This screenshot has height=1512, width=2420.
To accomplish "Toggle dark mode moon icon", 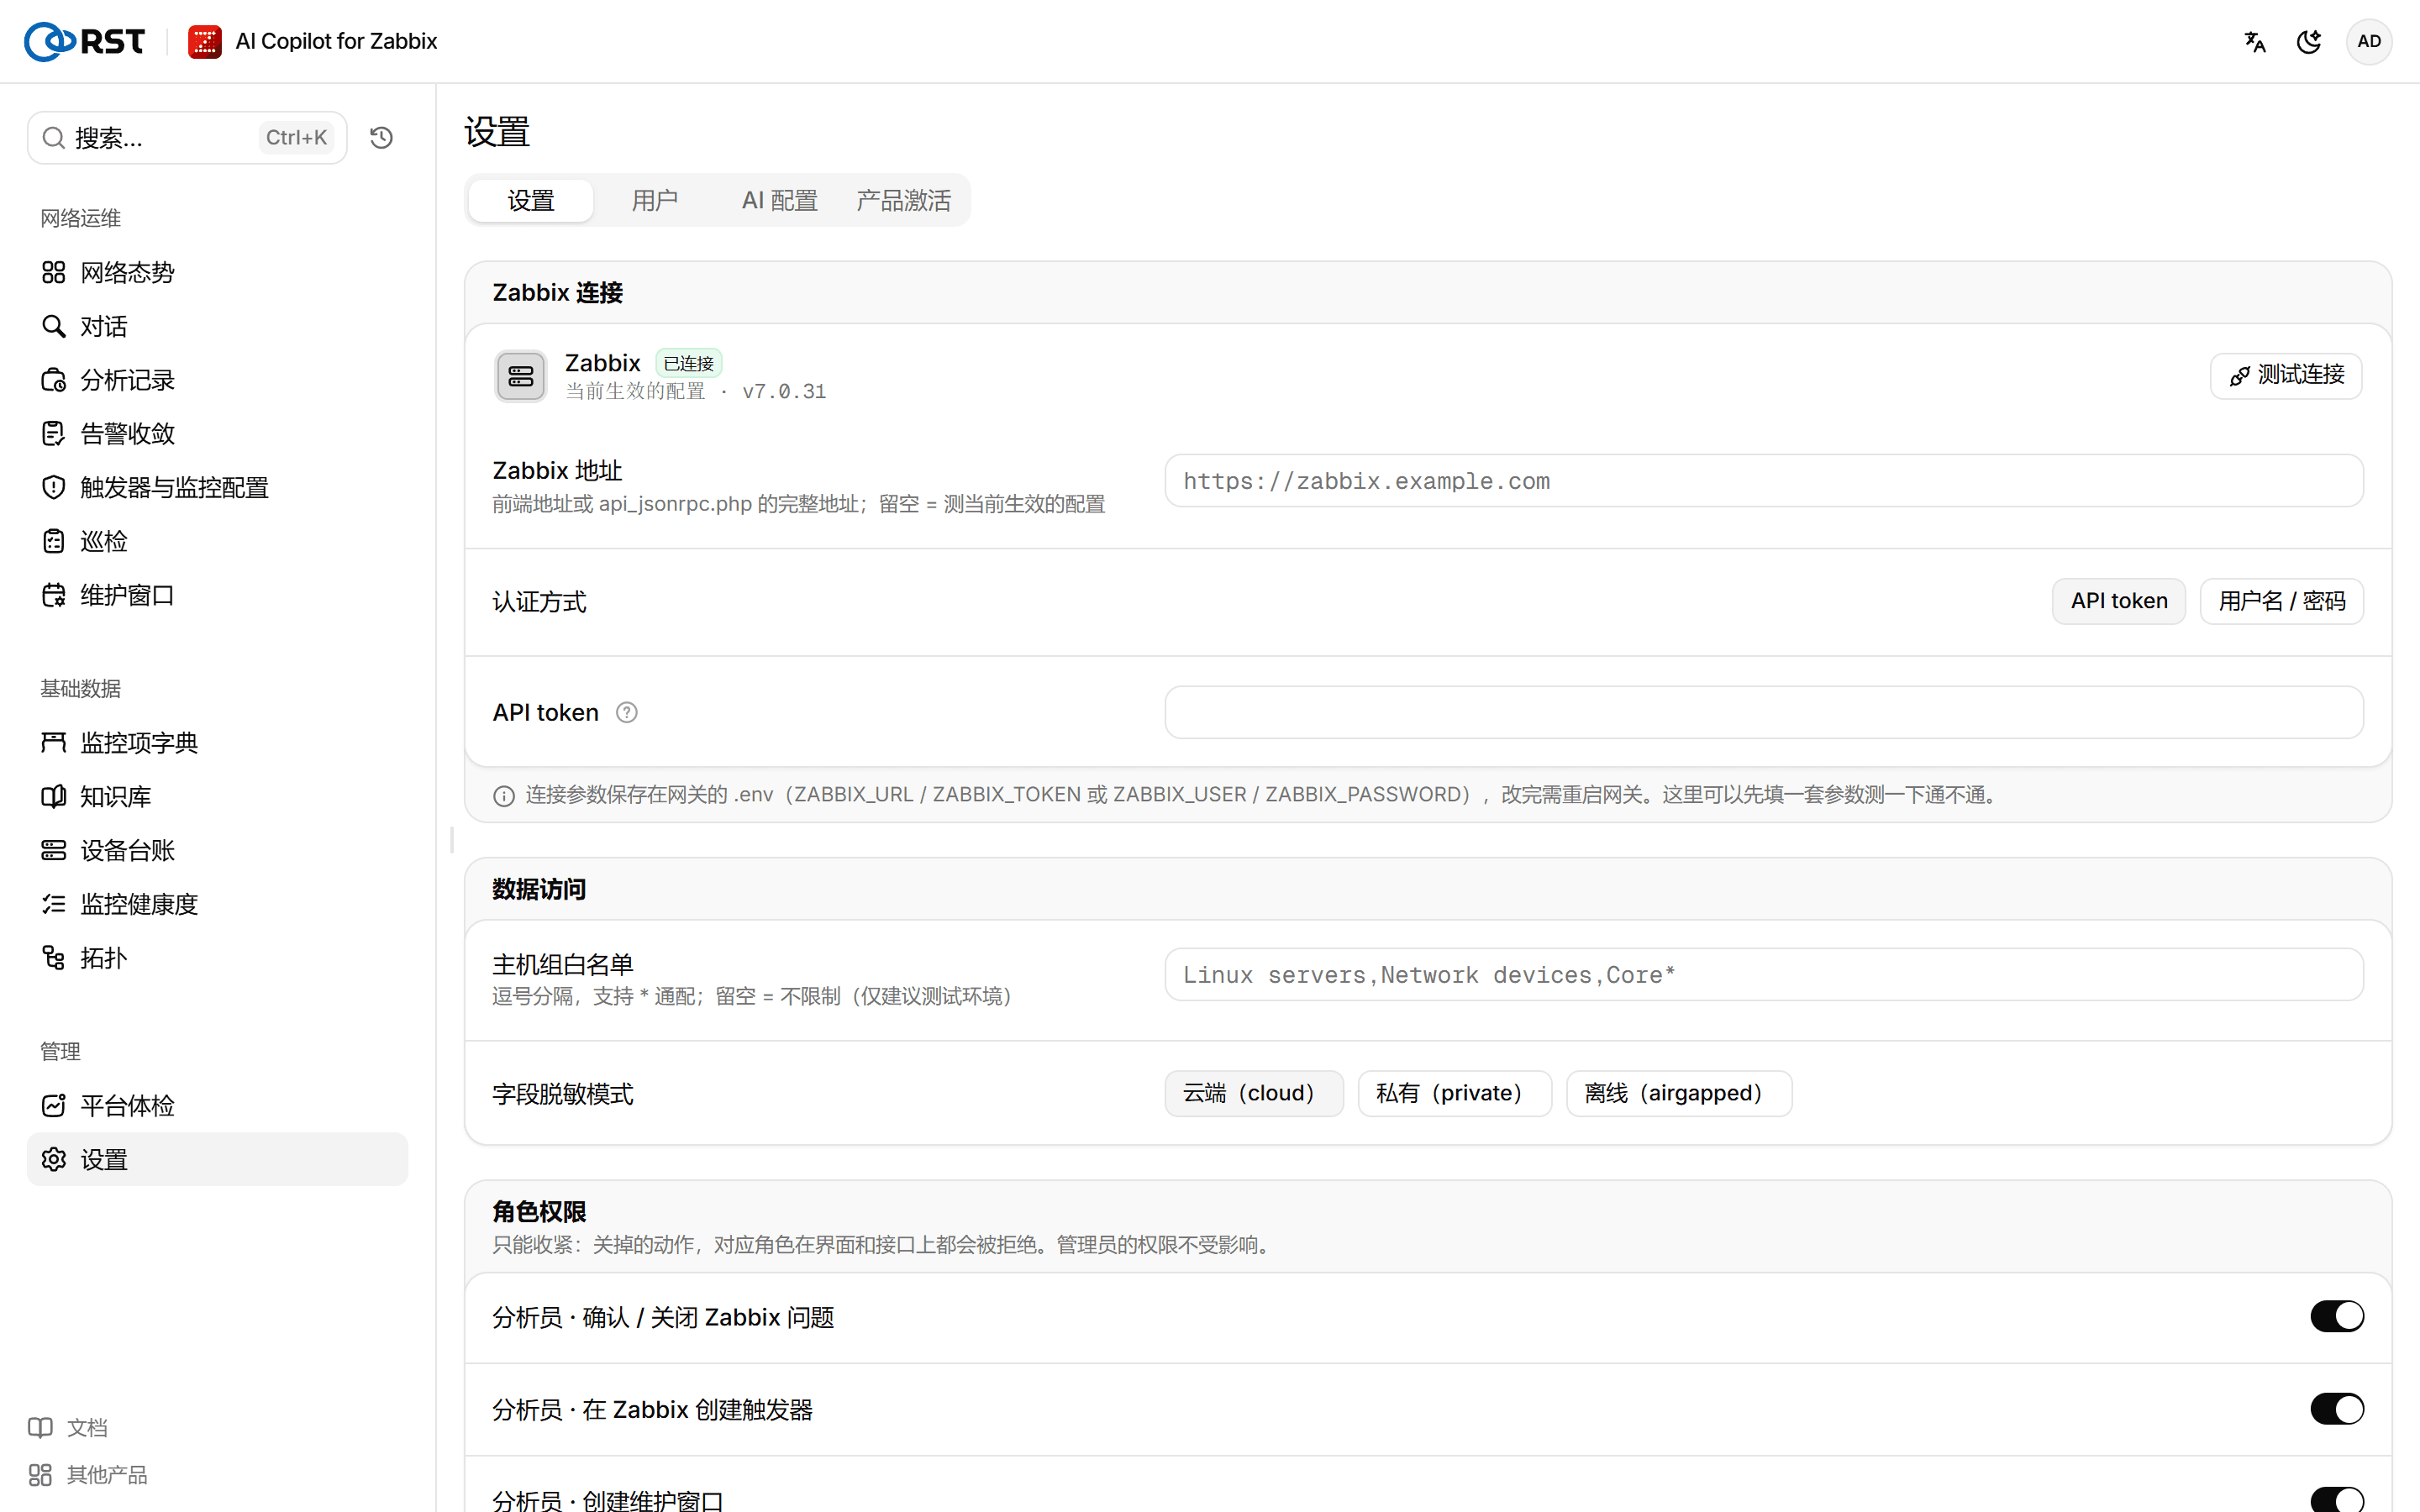I will (2309, 41).
